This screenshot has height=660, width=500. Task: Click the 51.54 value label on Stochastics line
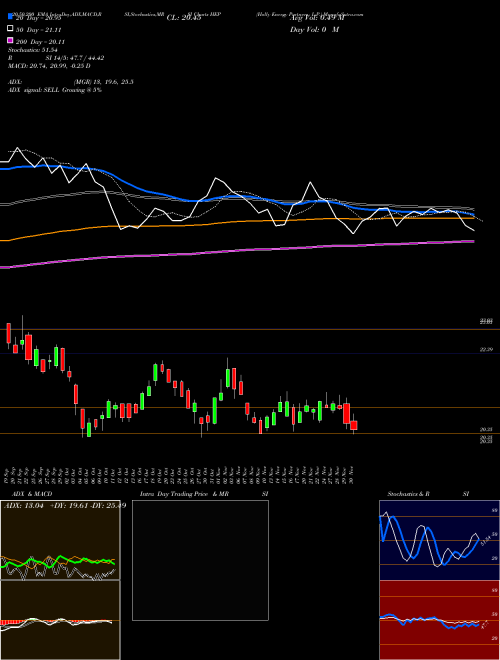[x=486, y=540]
